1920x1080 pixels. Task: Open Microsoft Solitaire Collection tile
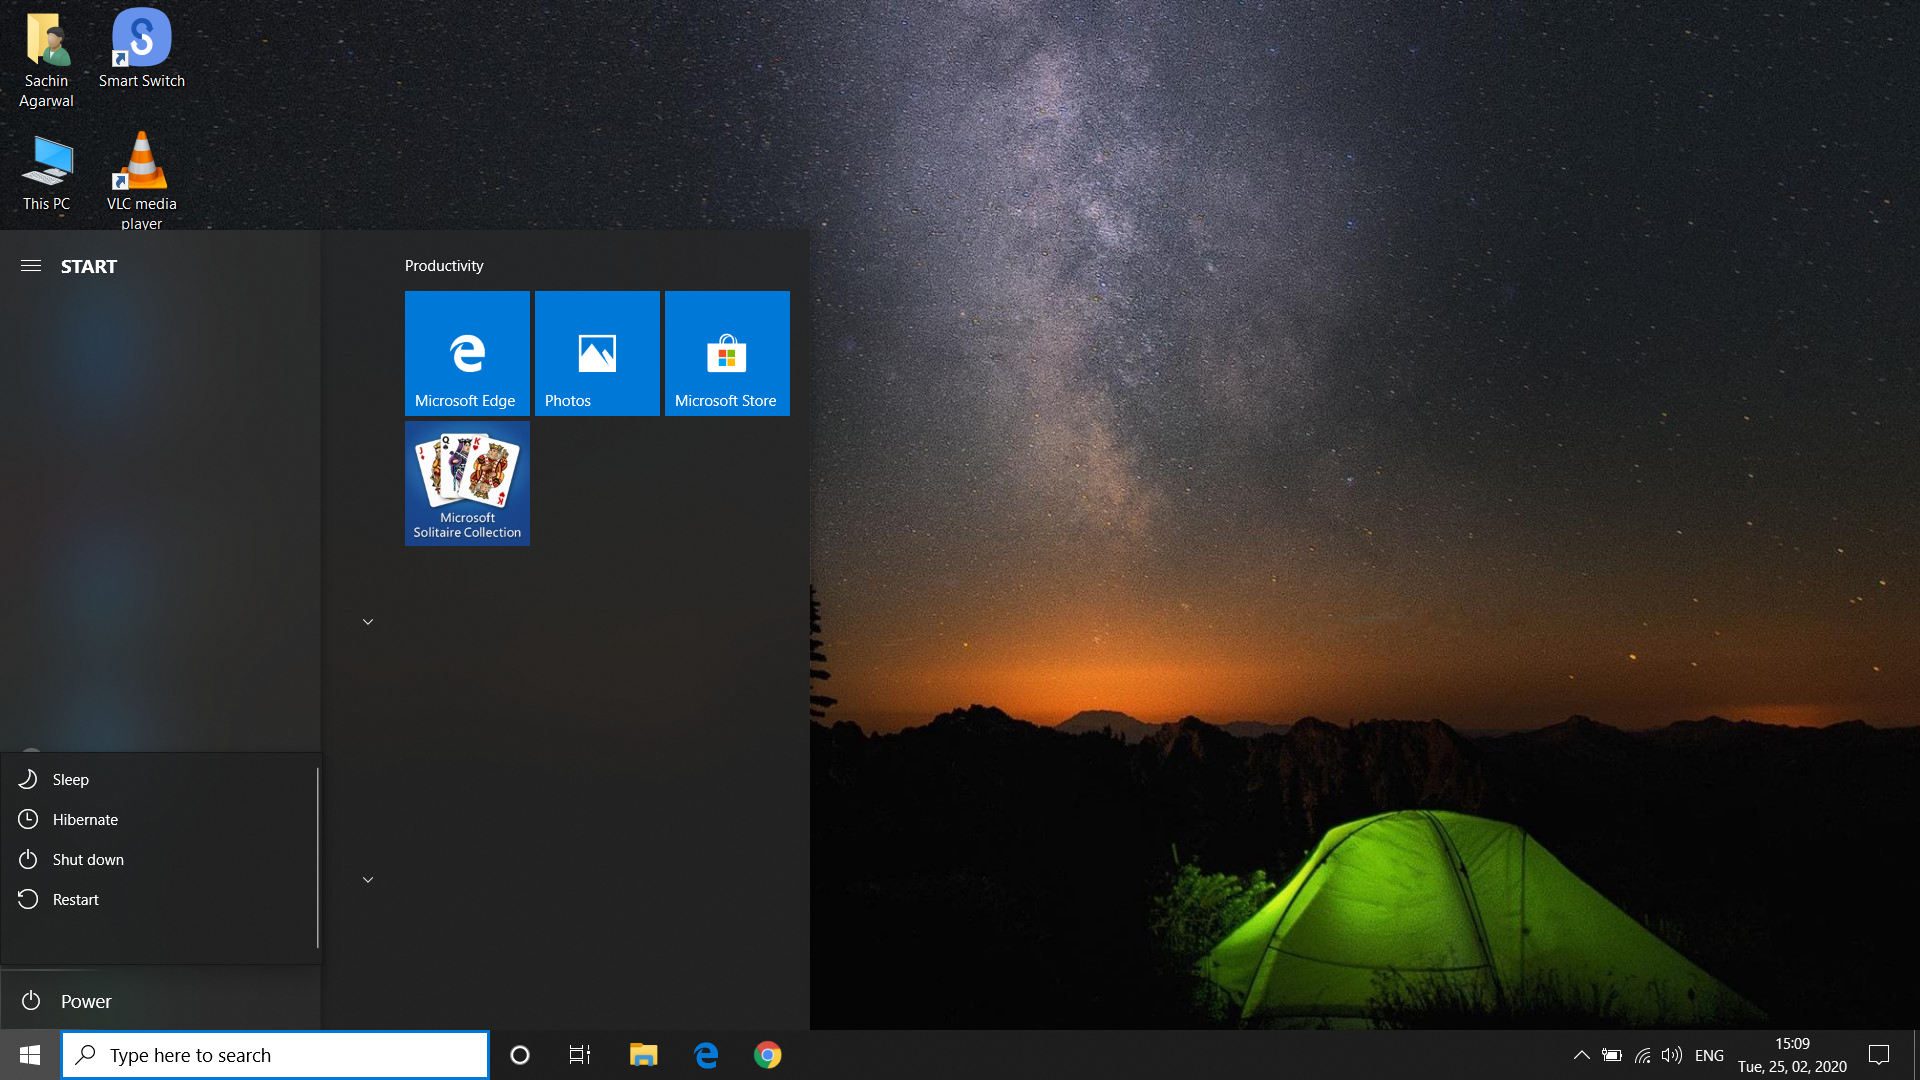point(467,483)
